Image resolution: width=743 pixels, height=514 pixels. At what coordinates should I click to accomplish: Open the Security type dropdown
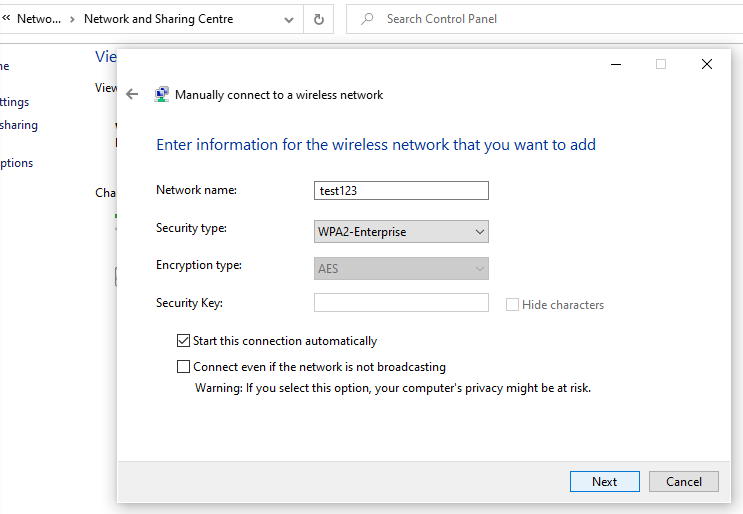[401, 232]
